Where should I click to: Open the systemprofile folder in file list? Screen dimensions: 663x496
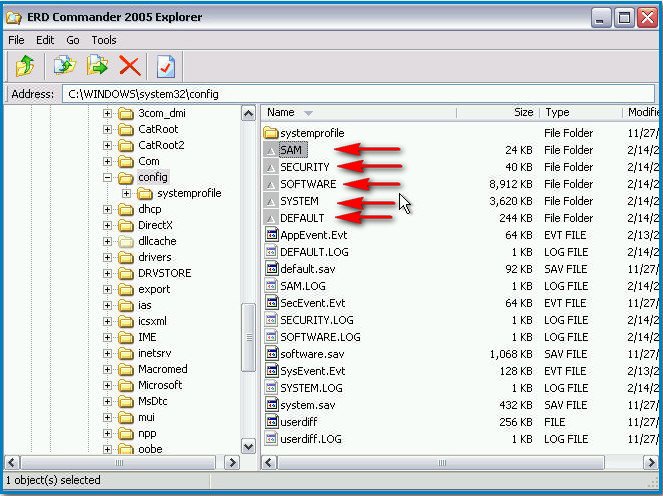click(x=310, y=133)
